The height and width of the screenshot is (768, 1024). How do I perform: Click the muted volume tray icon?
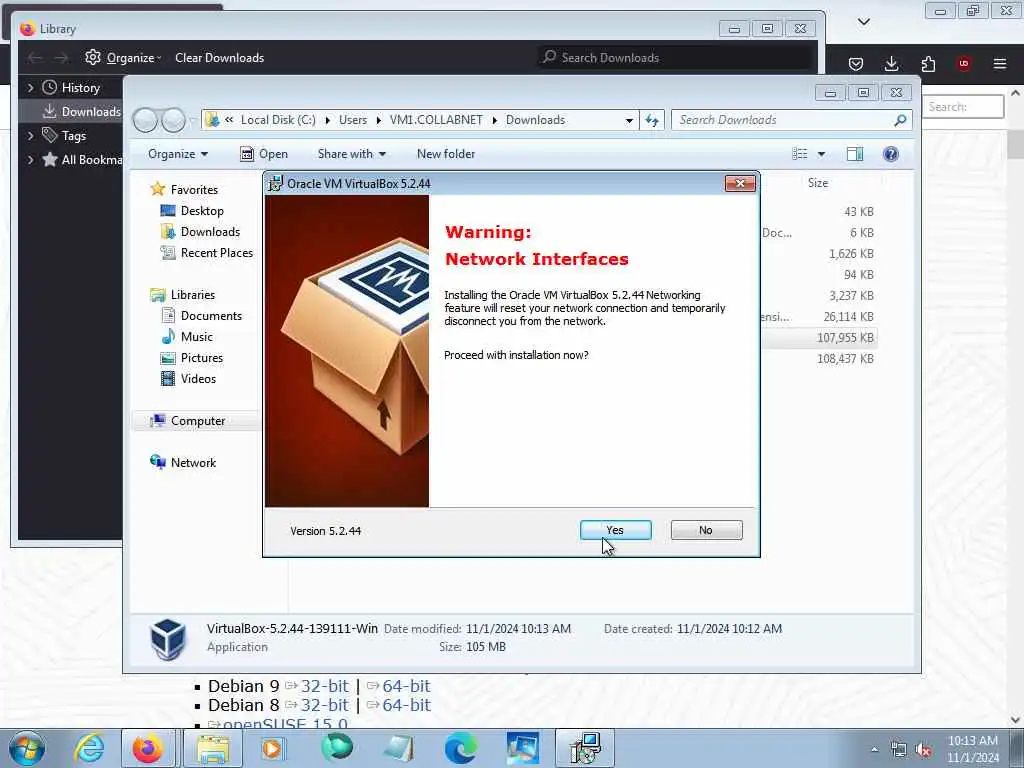coord(923,750)
